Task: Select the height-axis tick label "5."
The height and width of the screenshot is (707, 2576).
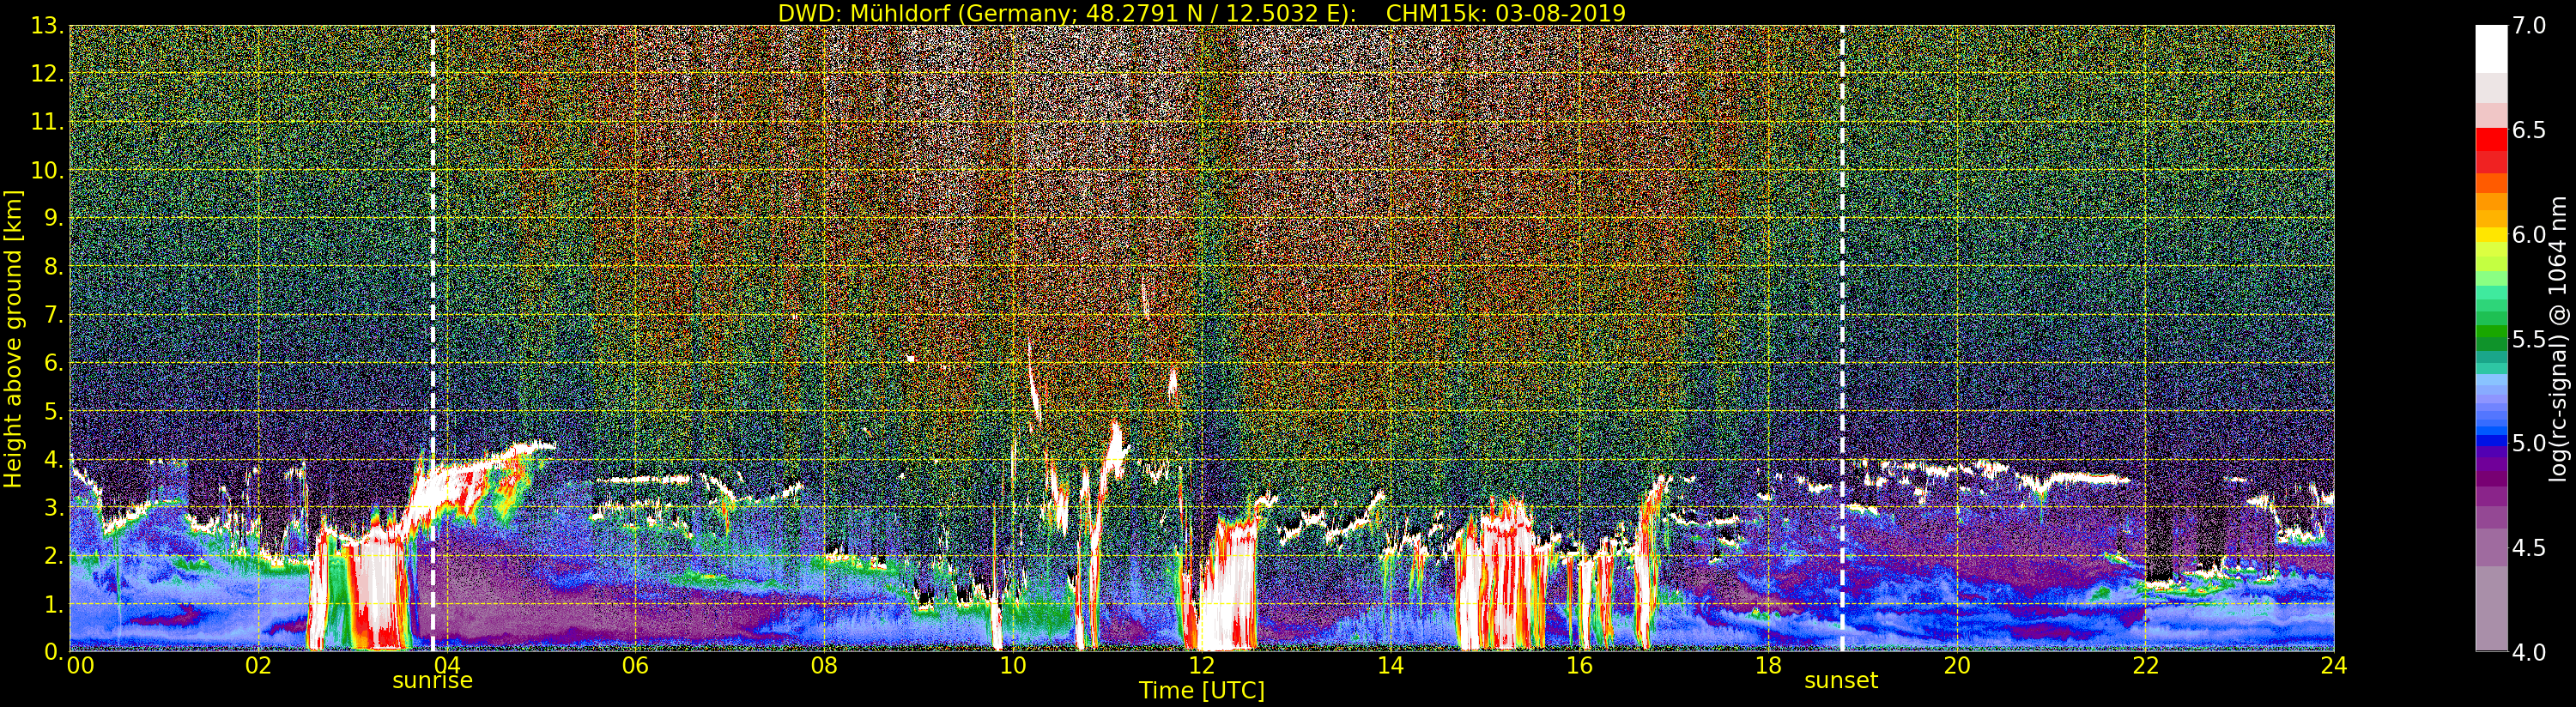Action: point(53,411)
